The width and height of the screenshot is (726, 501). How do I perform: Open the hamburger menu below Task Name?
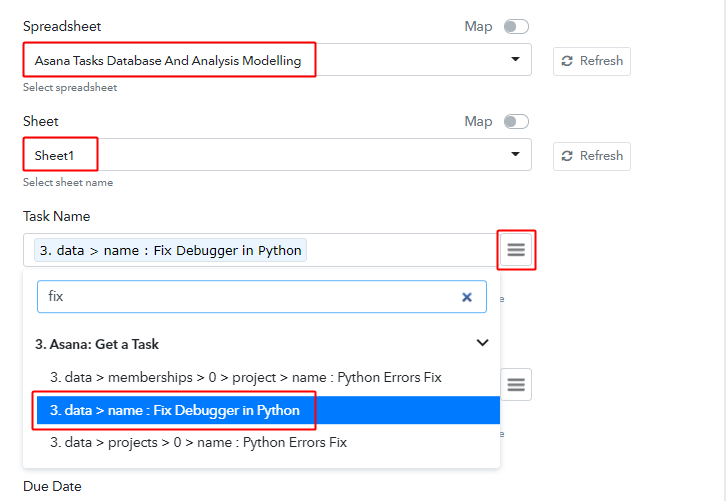click(516, 384)
